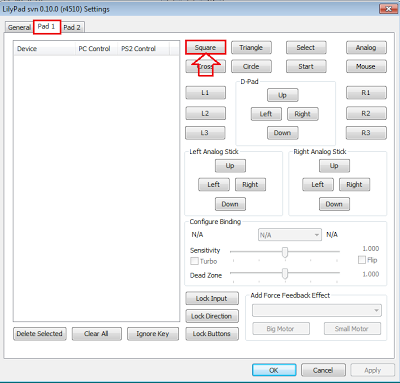Click the Lock Buttons button

click(x=212, y=334)
